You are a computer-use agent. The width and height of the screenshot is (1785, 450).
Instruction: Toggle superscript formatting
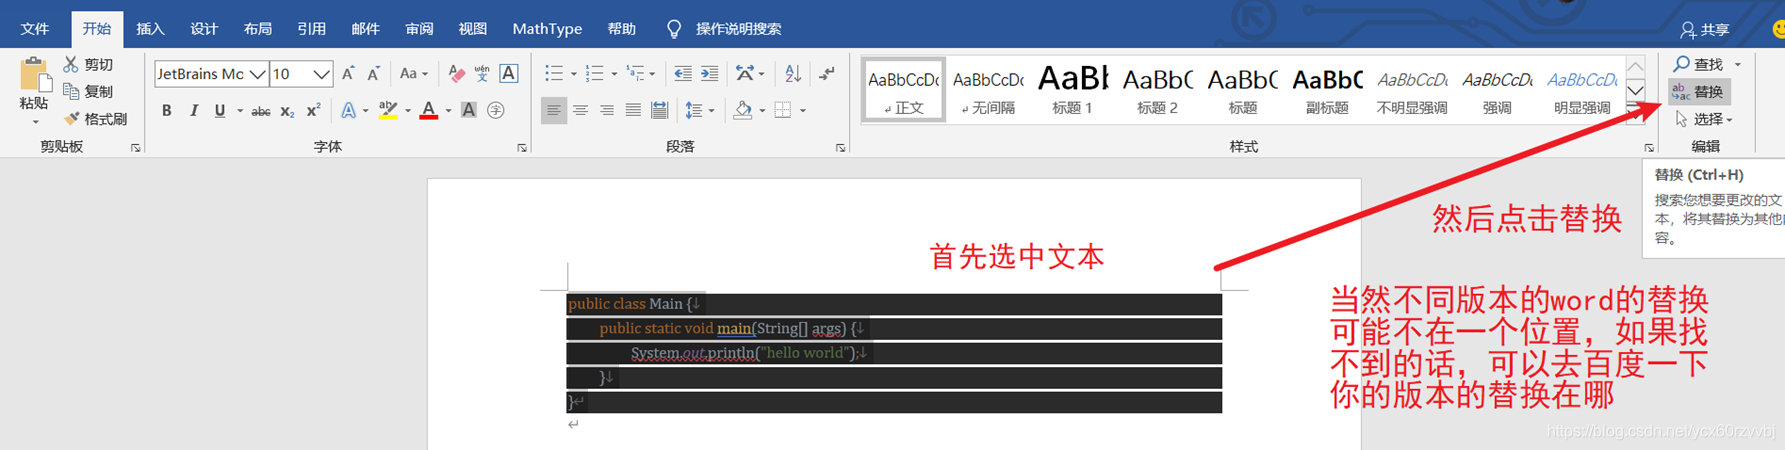(x=313, y=110)
